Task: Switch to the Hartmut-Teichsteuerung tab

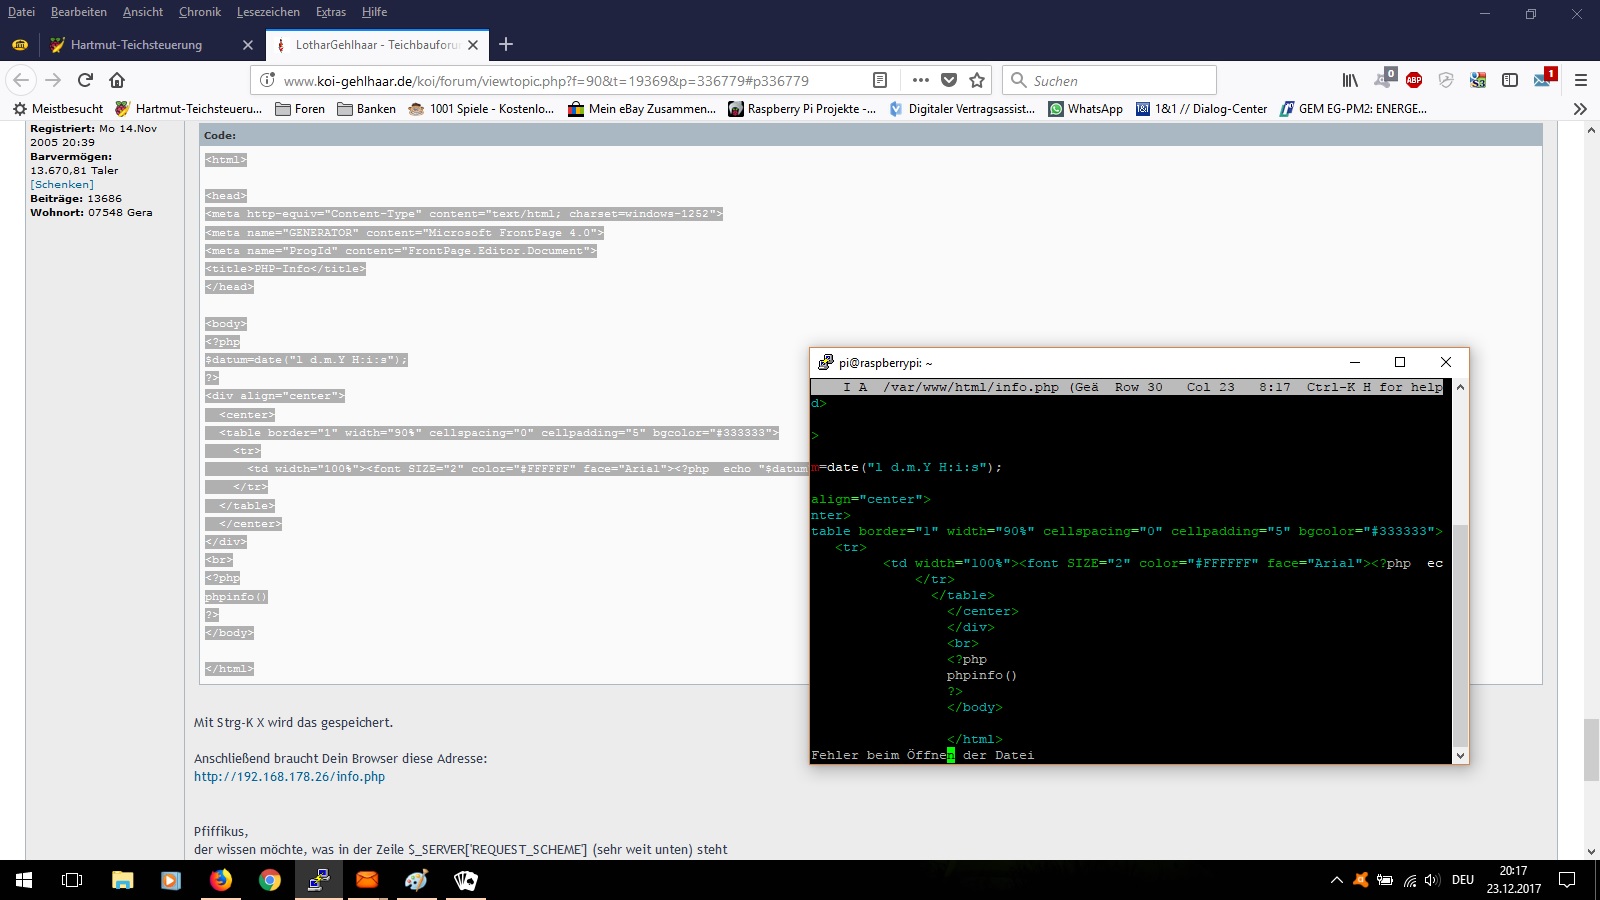Action: [136, 45]
